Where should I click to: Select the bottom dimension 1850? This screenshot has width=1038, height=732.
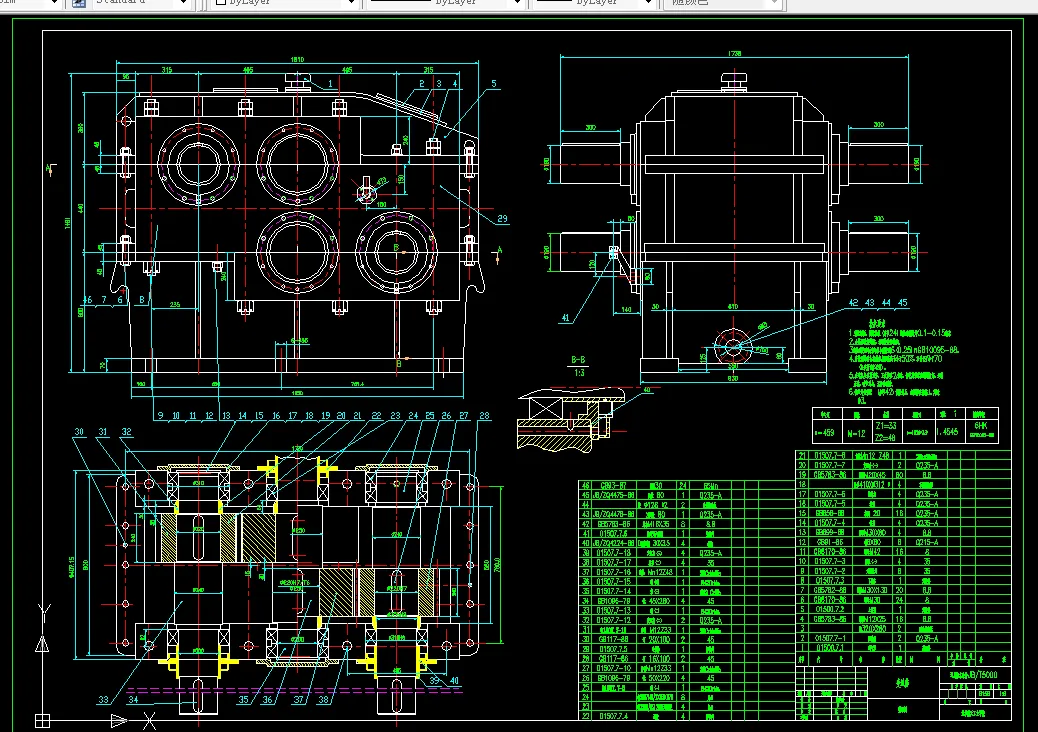coord(297,393)
